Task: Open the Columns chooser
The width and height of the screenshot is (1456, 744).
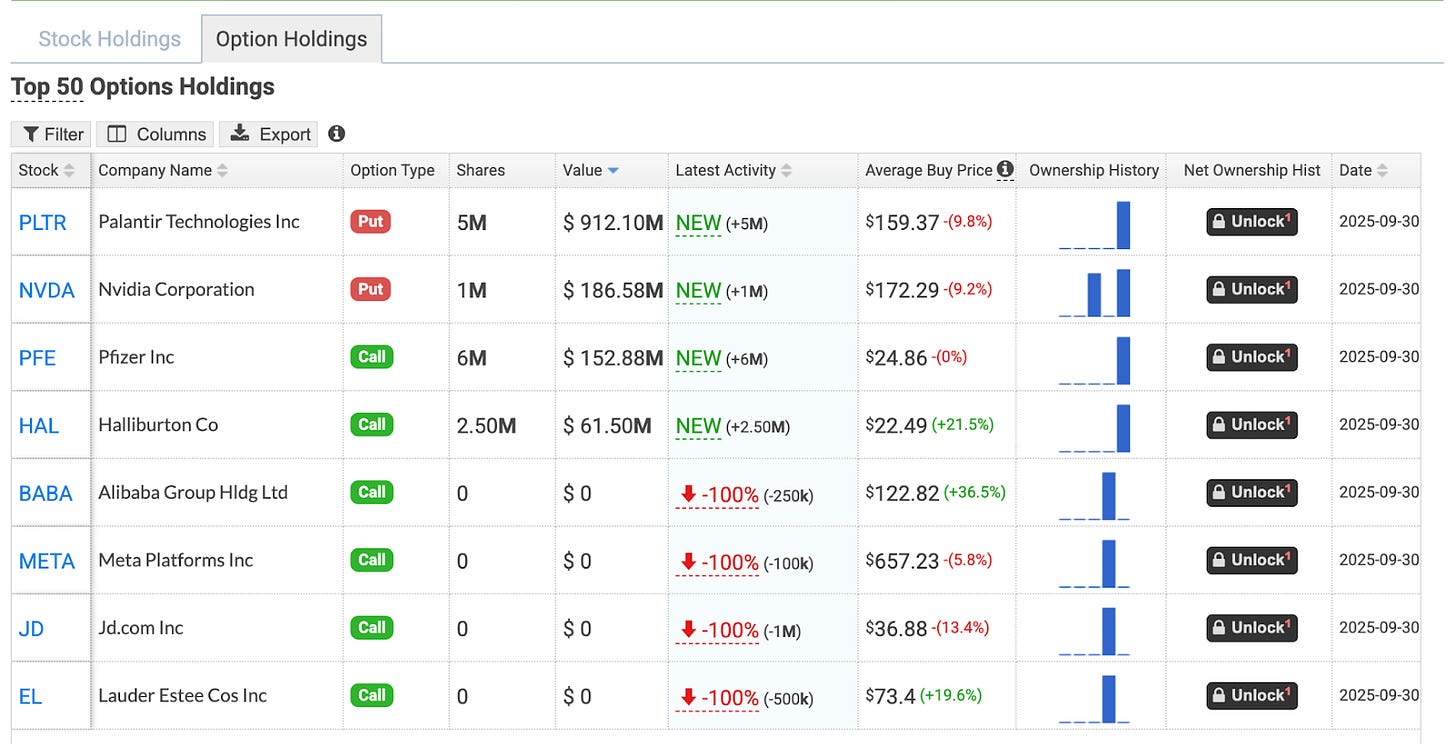Action: click(157, 134)
